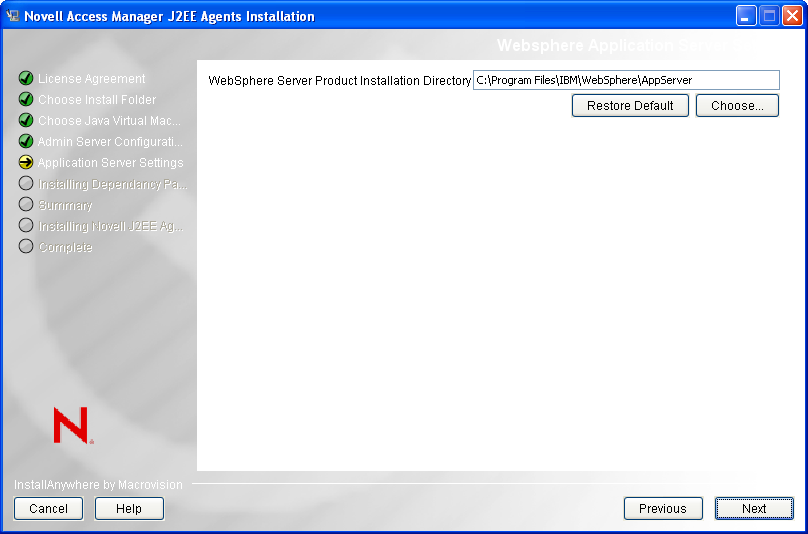Select the Summary step text
Screen dimensions: 808x534
point(65,205)
